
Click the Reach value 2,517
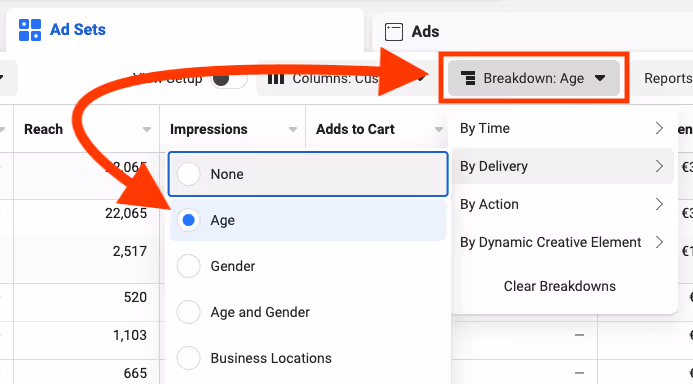129,251
